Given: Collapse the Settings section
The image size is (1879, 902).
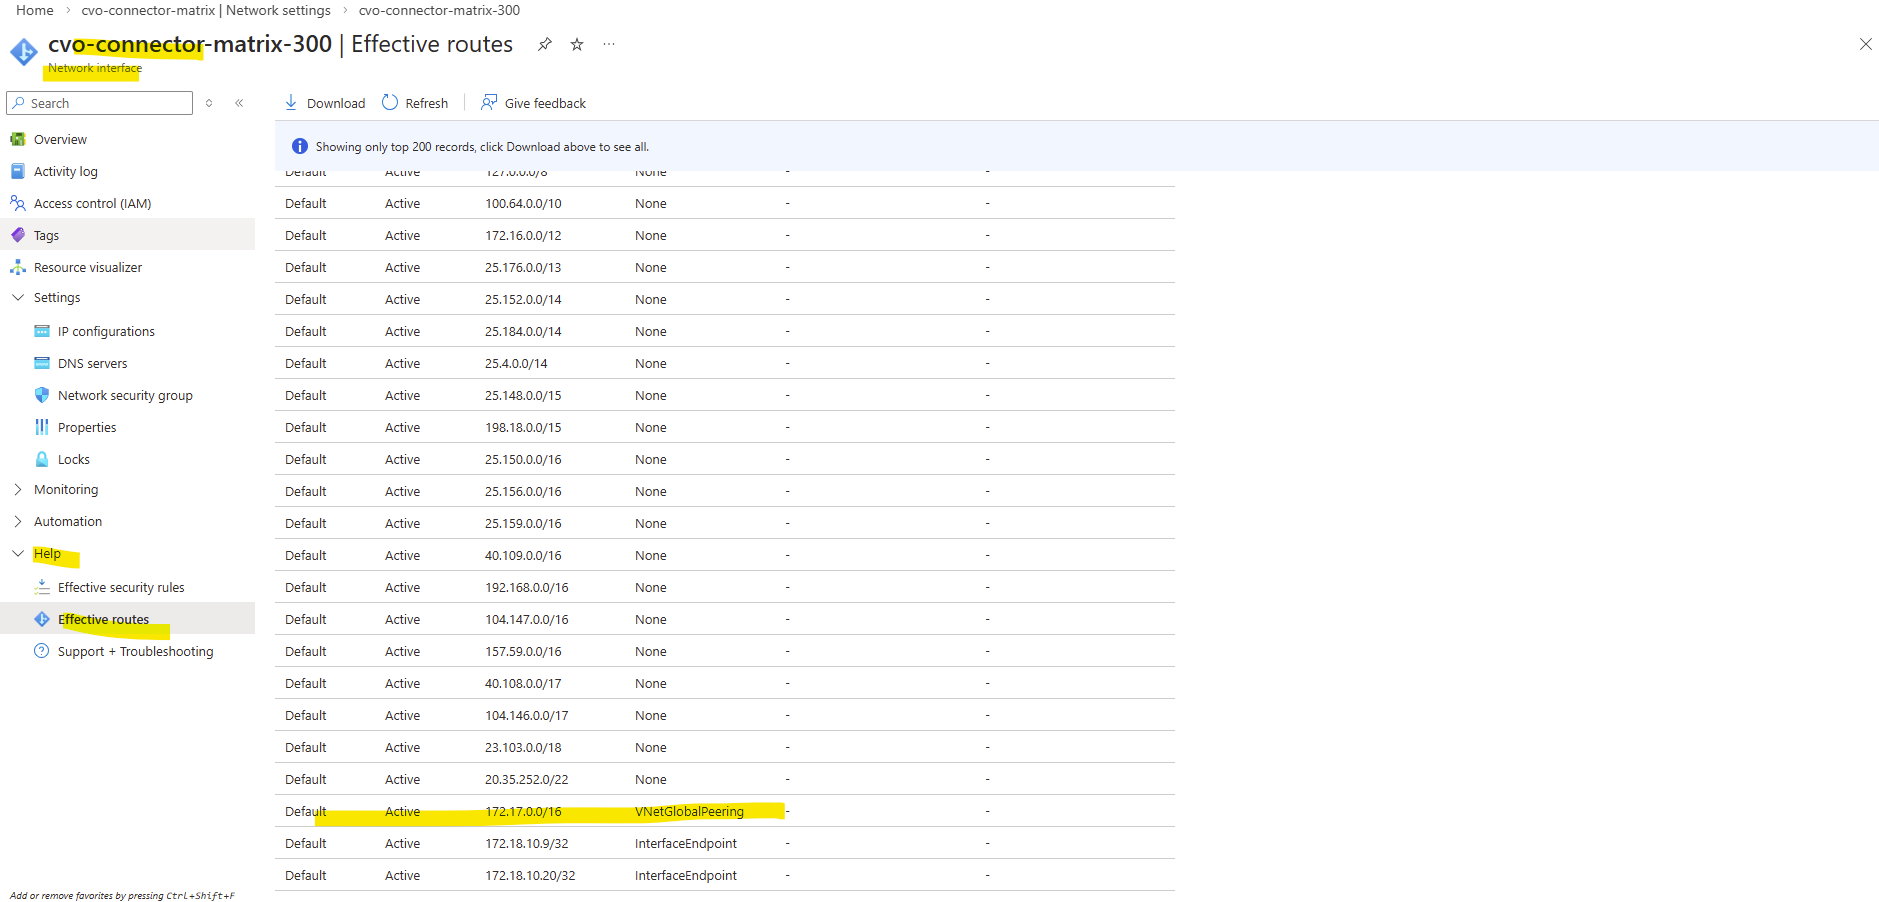Looking at the screenshot, I should pos(18,297).
